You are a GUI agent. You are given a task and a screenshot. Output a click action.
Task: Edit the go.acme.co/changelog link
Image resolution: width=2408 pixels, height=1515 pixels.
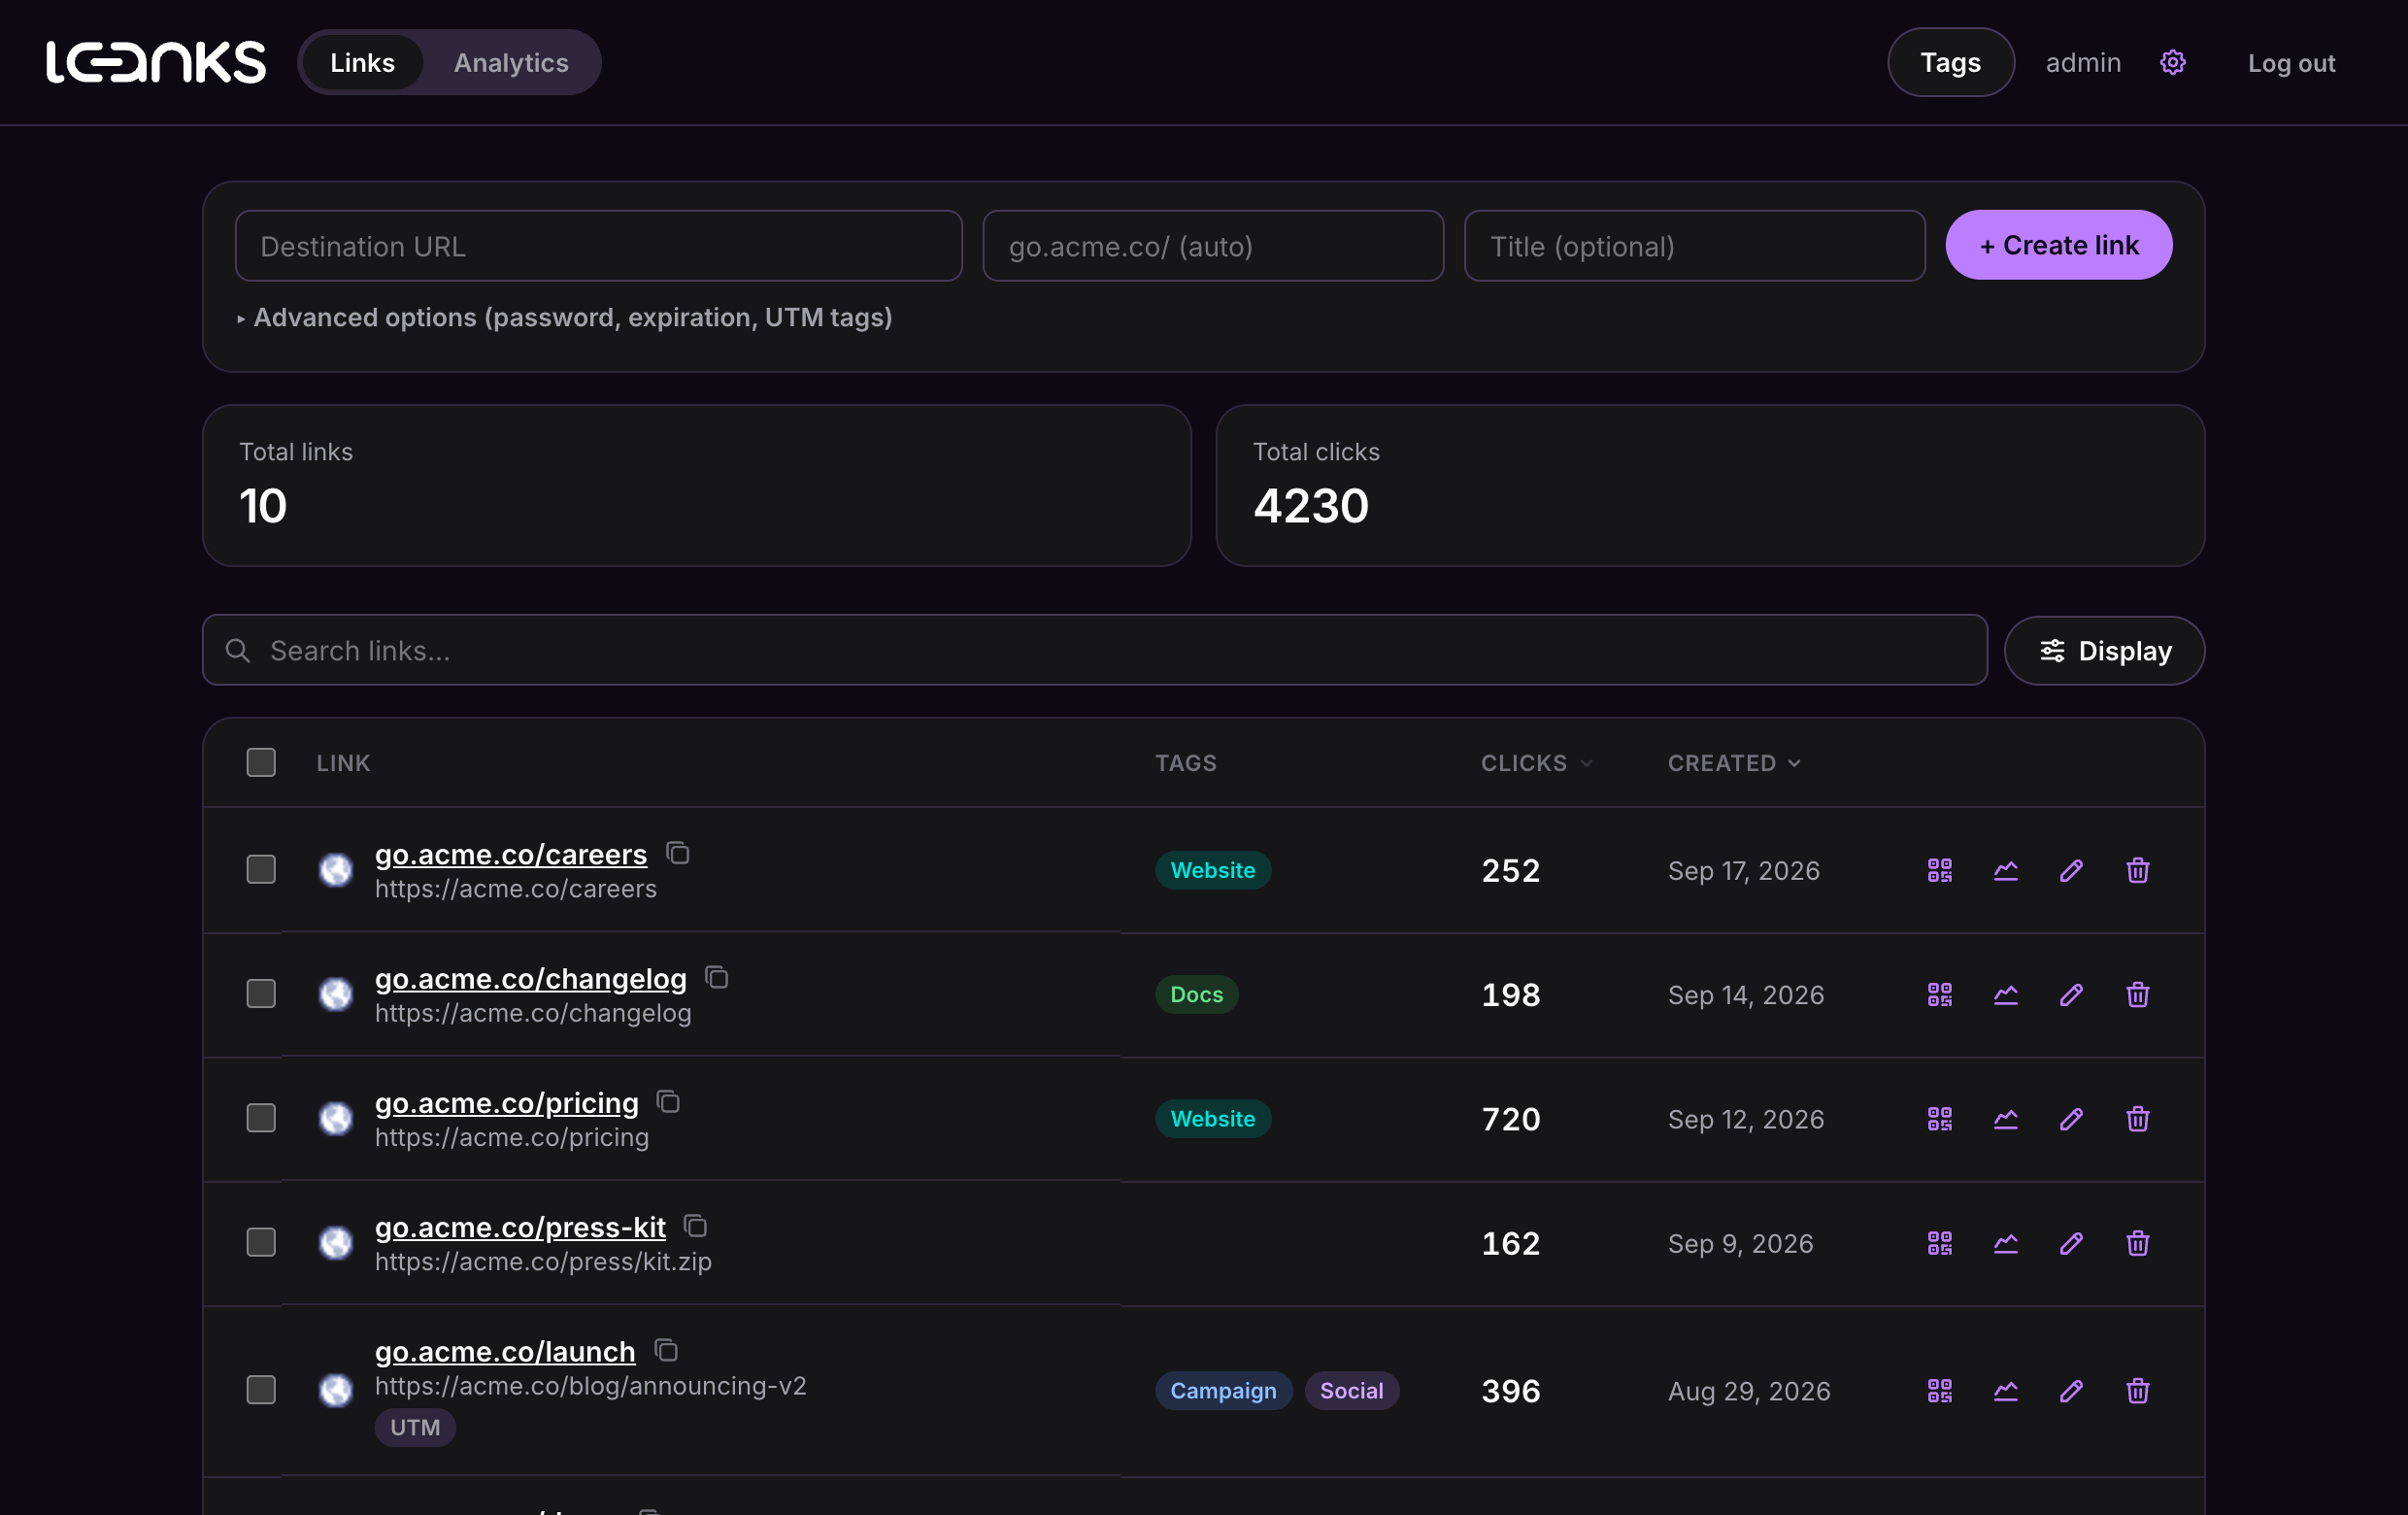point(2071,994)
